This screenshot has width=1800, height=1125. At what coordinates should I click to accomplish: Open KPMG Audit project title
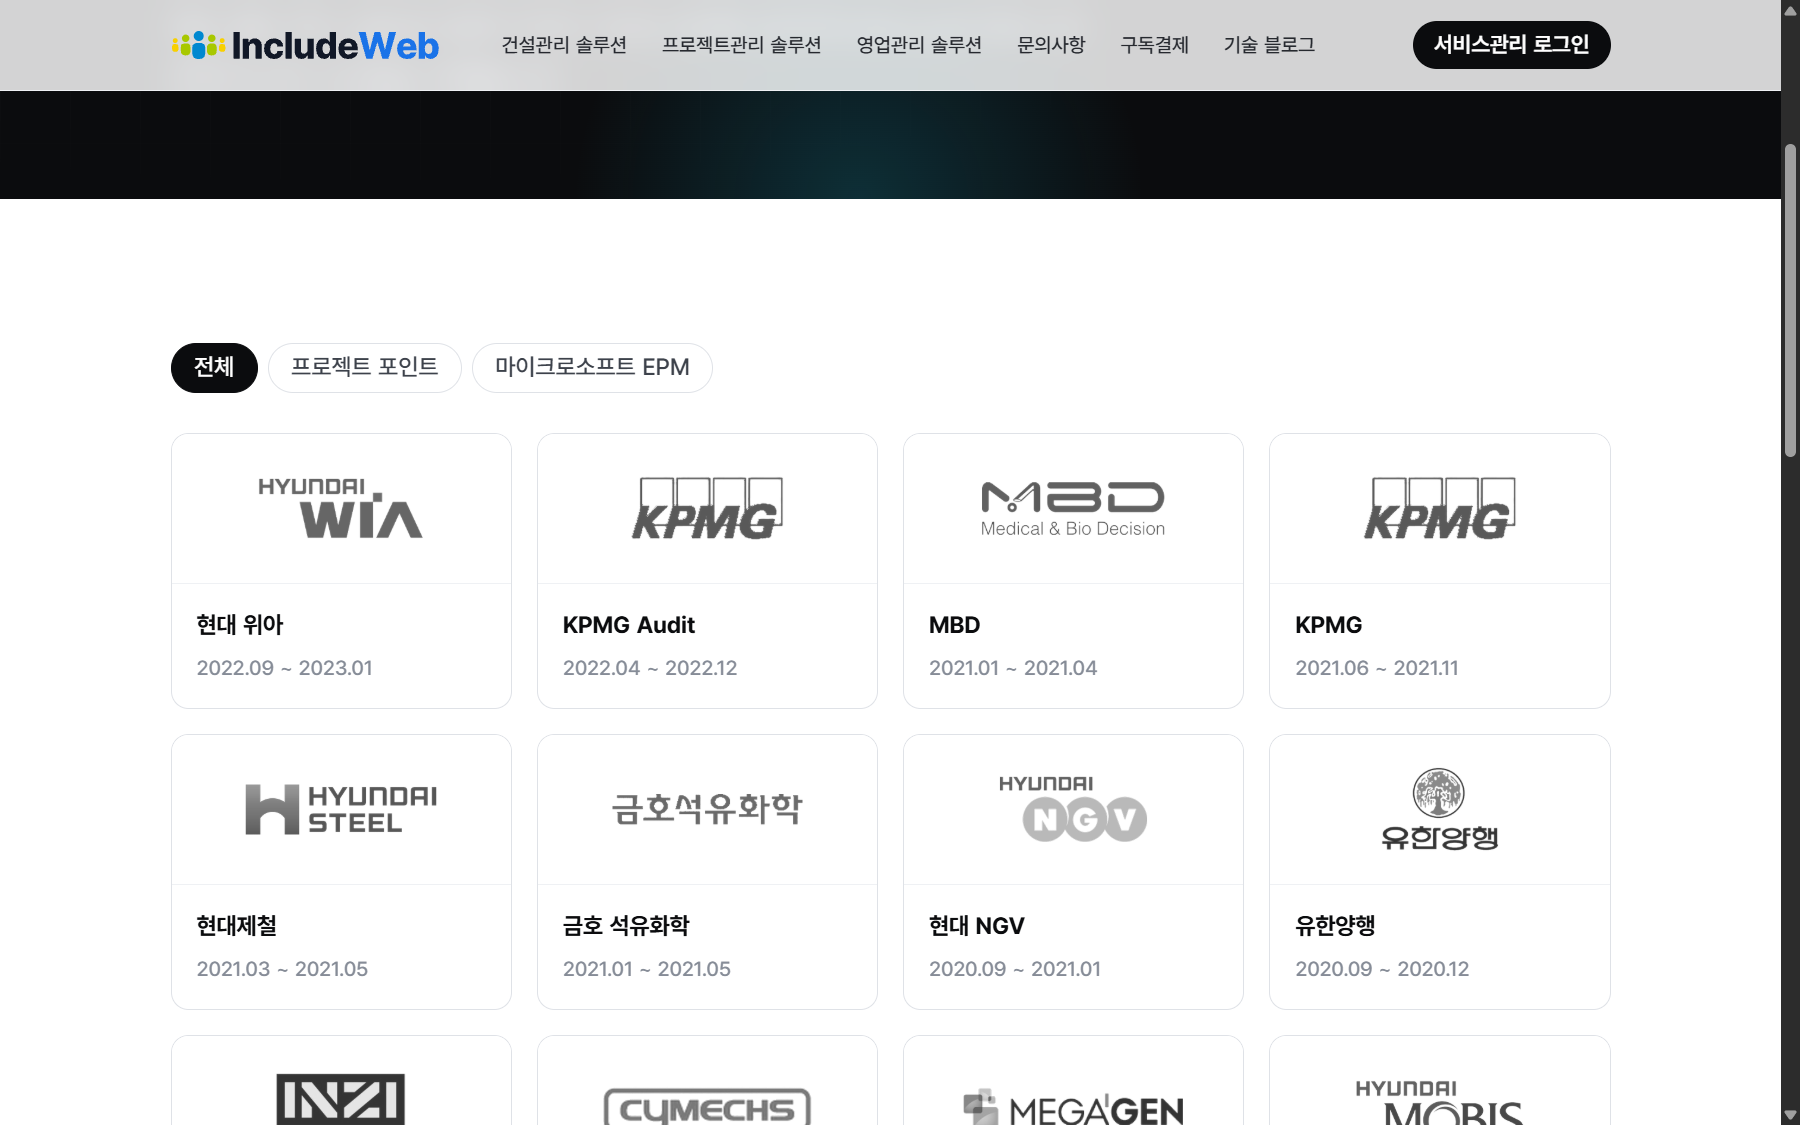pos(629,625)
